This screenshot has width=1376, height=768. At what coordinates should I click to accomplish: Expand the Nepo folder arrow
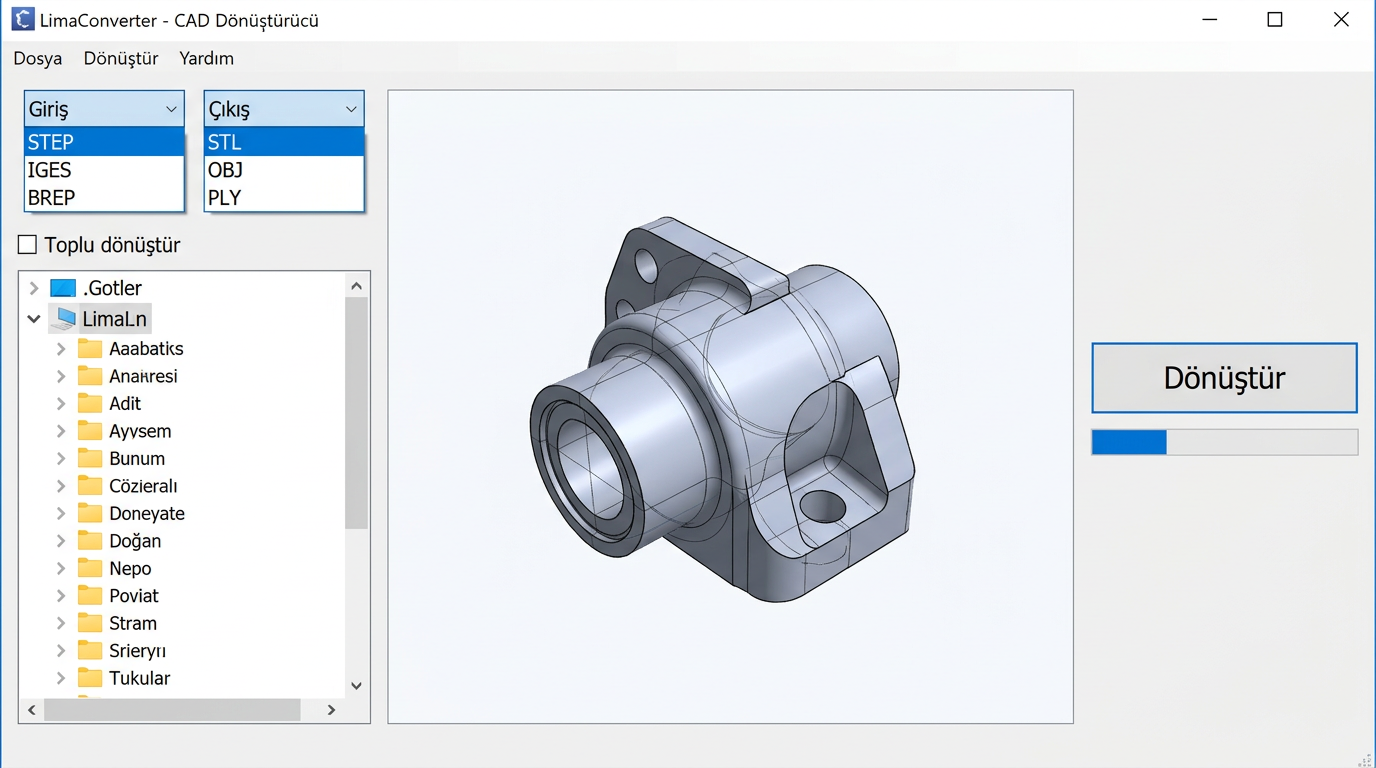(x=61, y=569)
